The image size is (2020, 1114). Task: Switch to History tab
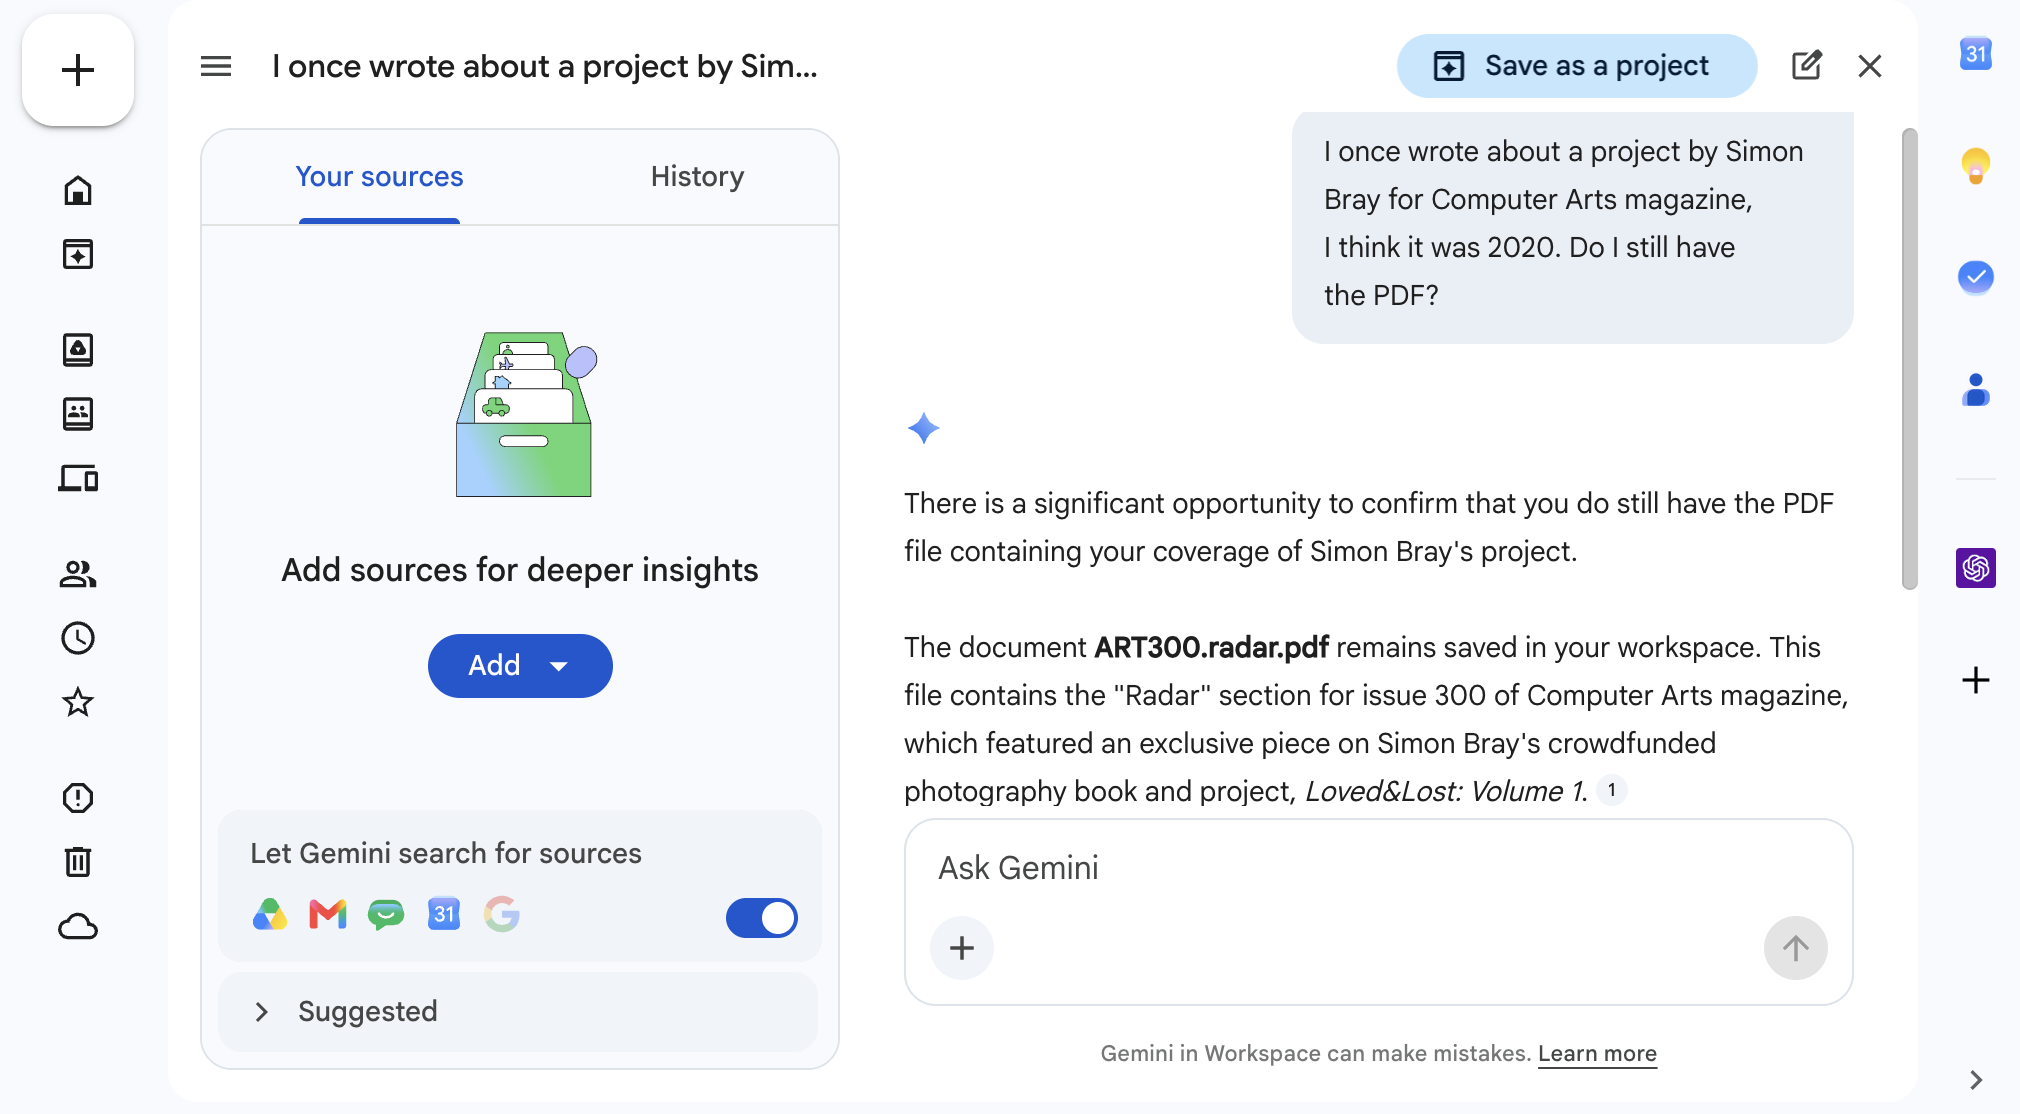tap(698, 177)
